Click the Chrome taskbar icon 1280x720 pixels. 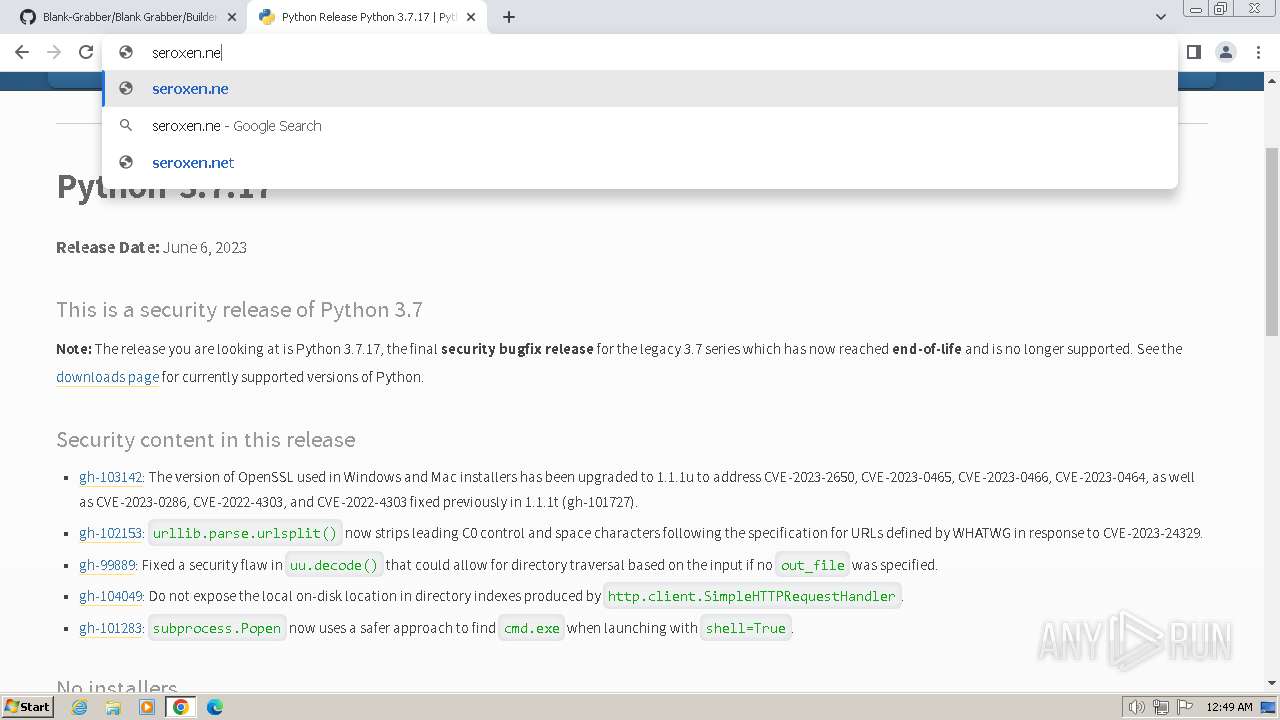click(181, 707)
